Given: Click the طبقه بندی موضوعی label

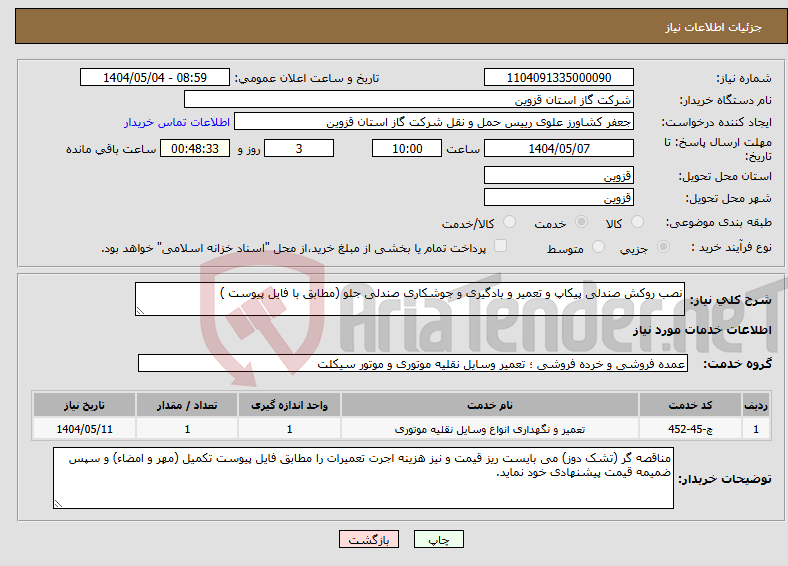Looking at the screenshot, I should (719, 222).
